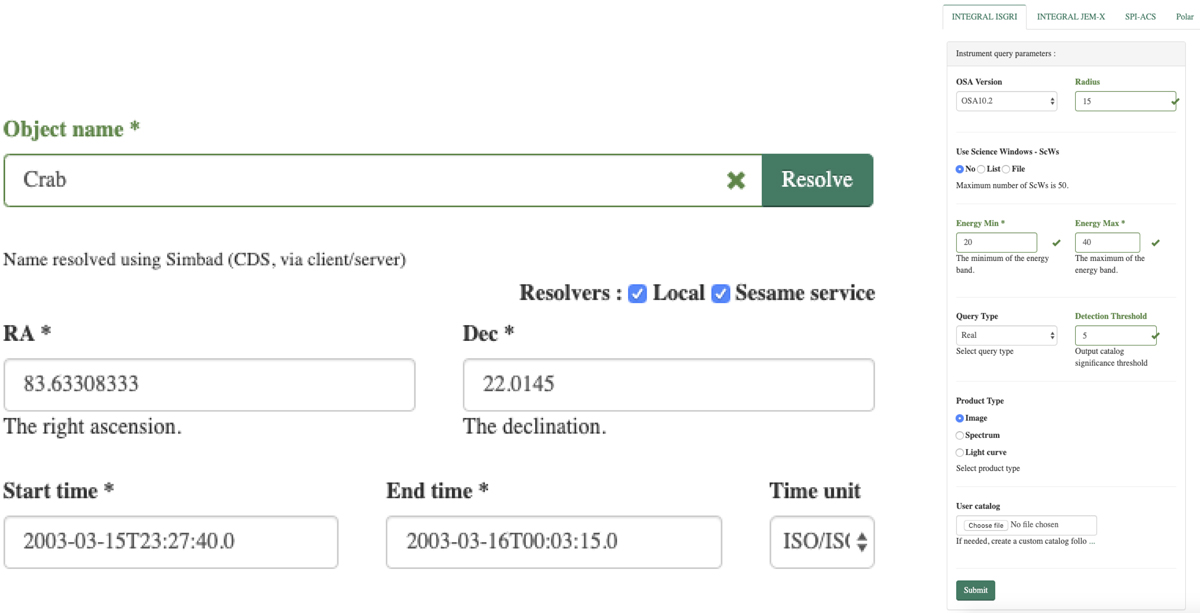
Task: Expand the OSA Version dropdown
Action: (x=1006, y=101)
